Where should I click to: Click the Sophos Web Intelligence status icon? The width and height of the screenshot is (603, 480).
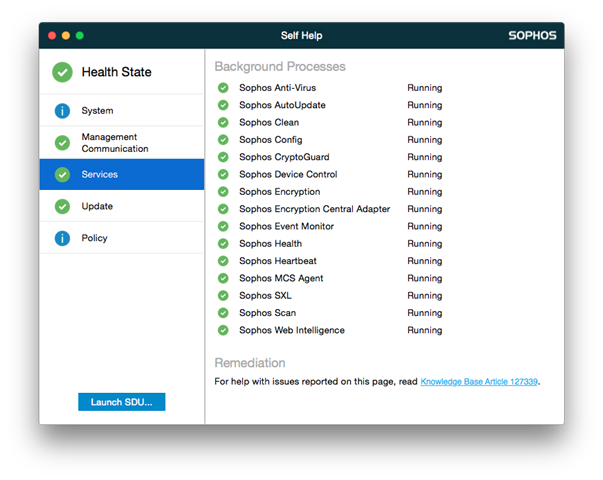click(223, 330)
